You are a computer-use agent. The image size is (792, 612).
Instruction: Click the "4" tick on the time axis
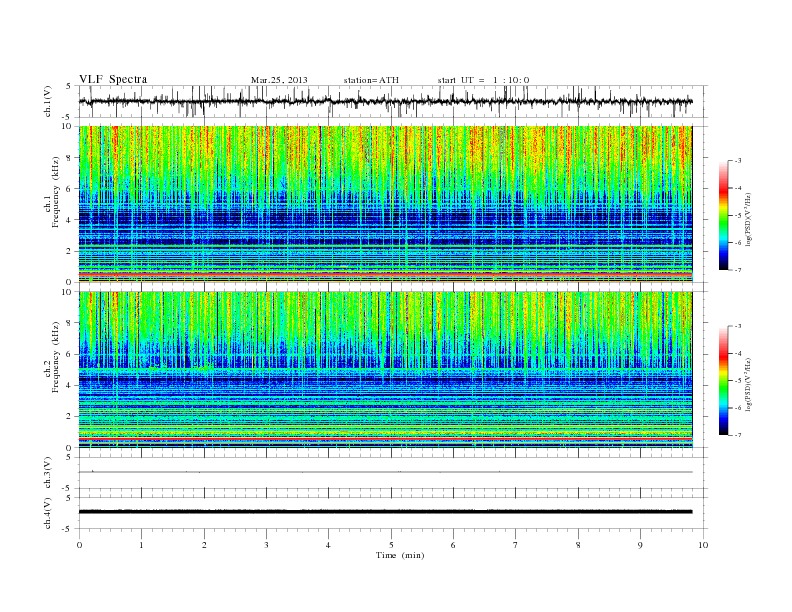(x=329, y=545)
